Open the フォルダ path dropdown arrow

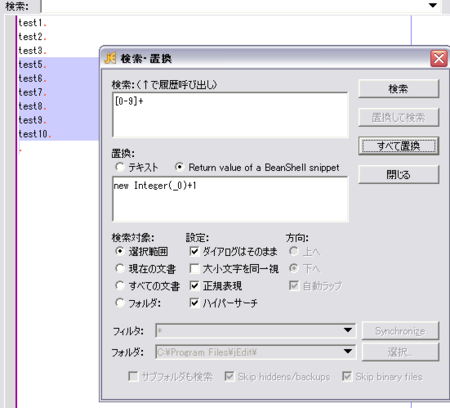pyautogui.click(x=348, y=352)
